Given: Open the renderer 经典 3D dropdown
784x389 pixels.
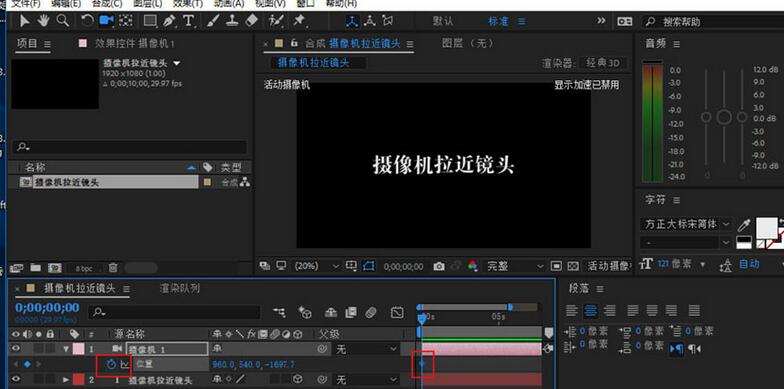Looking at the screenshot, I should [604, 64].
